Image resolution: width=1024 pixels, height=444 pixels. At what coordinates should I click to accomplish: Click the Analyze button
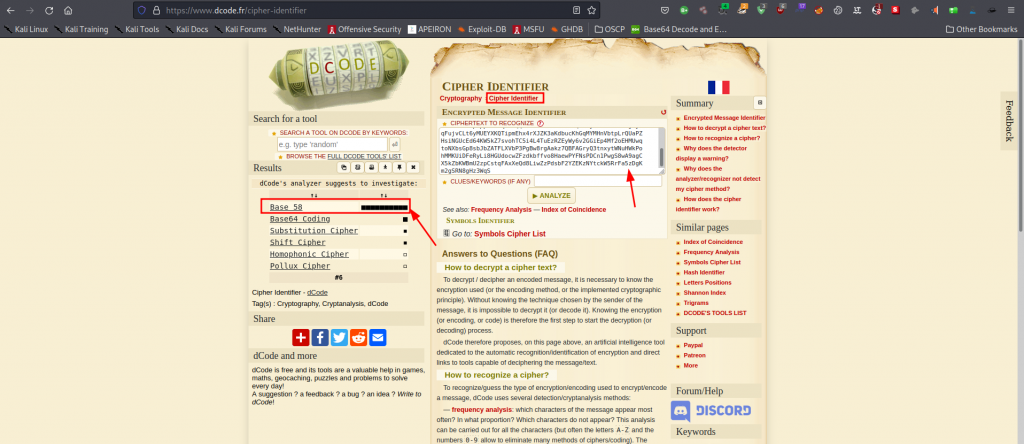point(551,195)
